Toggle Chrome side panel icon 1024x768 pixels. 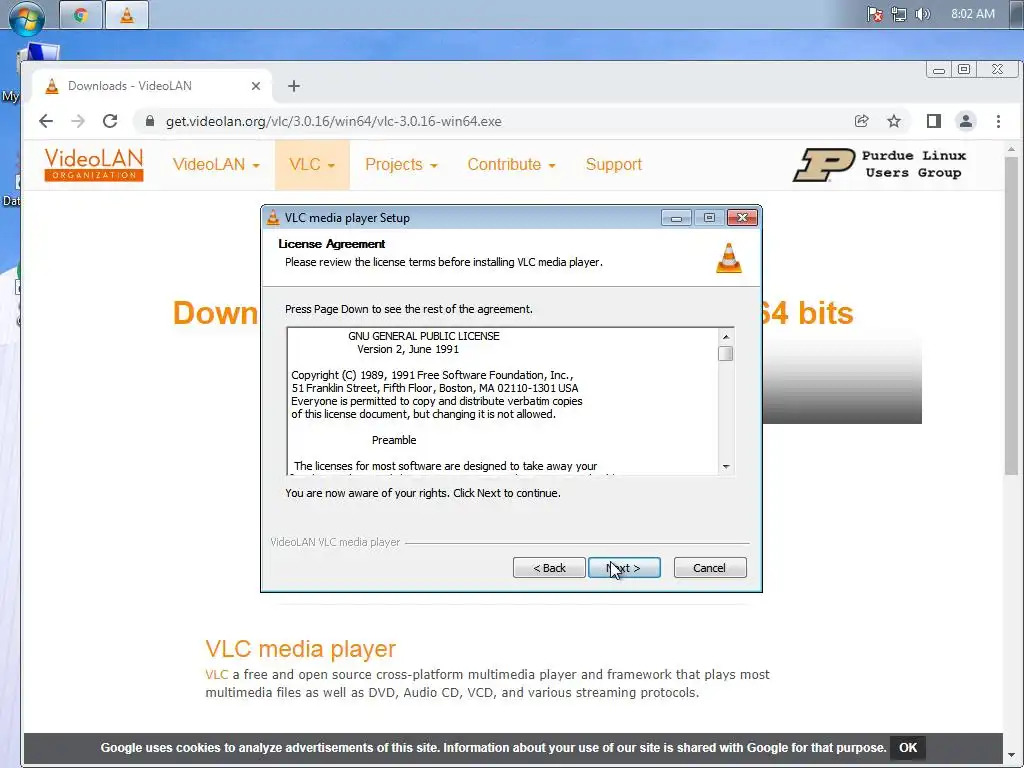(934, 121)
